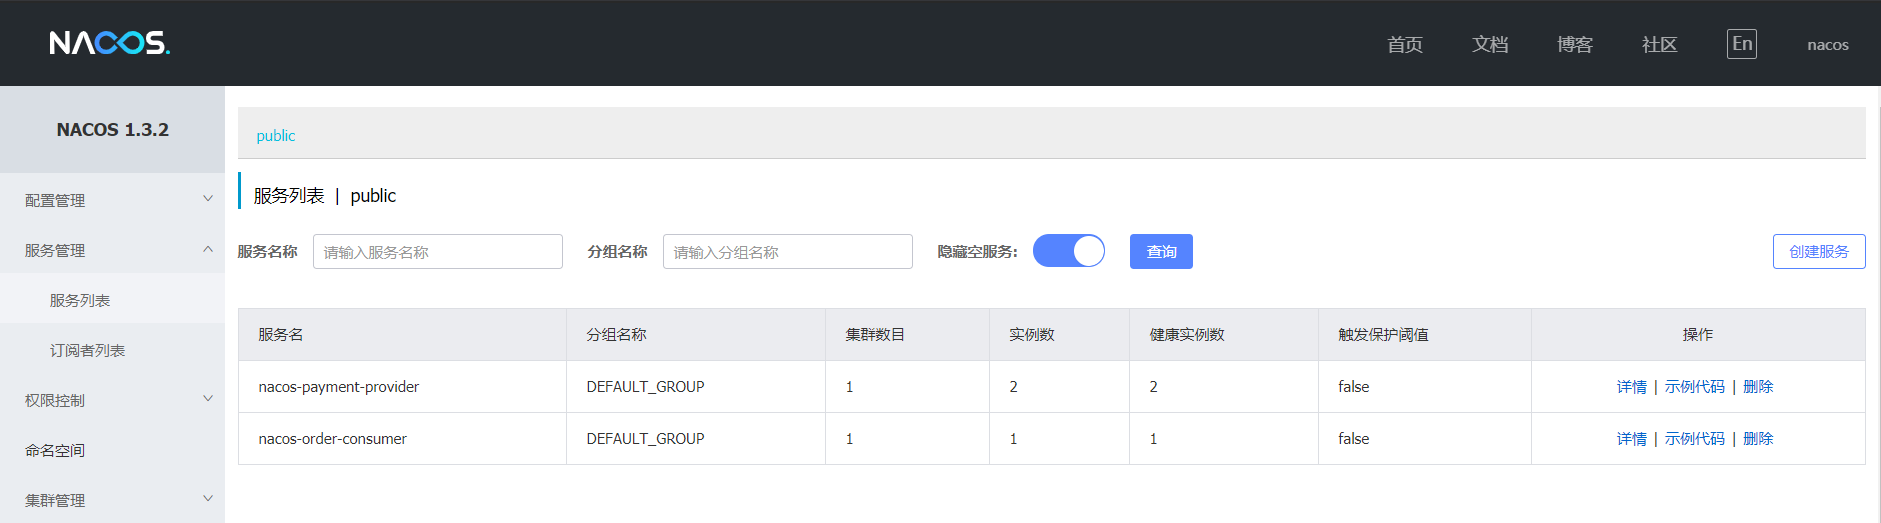Toggle the hide empty services switch
The image size is (1881, 523).
(x=1068, y=251)
